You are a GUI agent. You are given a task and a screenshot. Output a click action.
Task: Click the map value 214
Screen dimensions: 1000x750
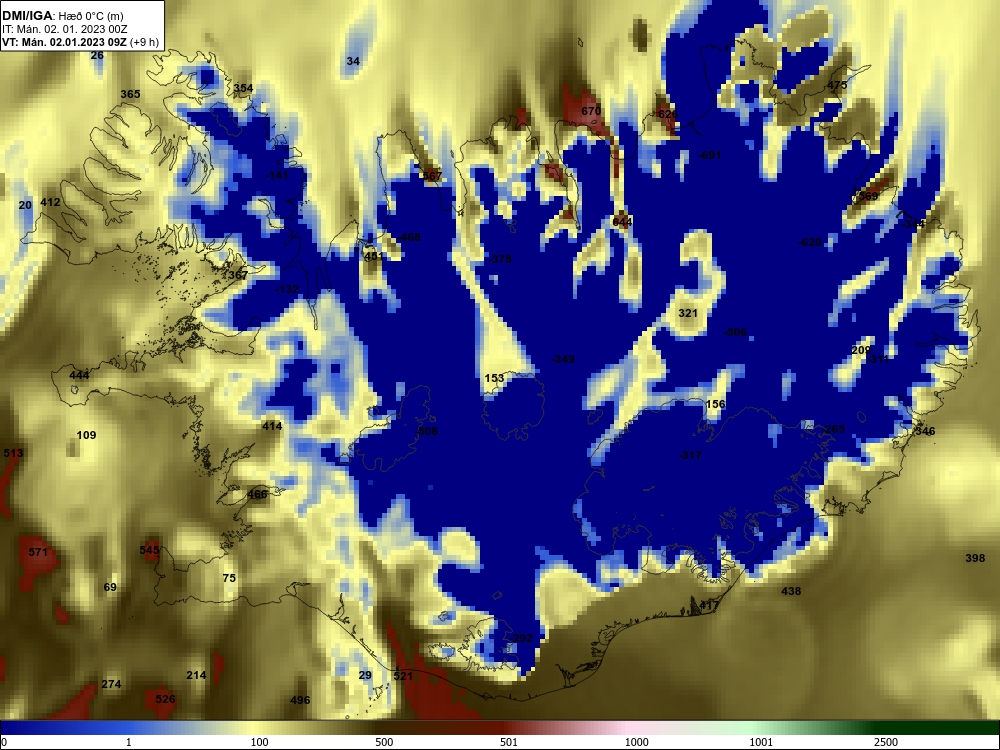(x=196, y=675)
